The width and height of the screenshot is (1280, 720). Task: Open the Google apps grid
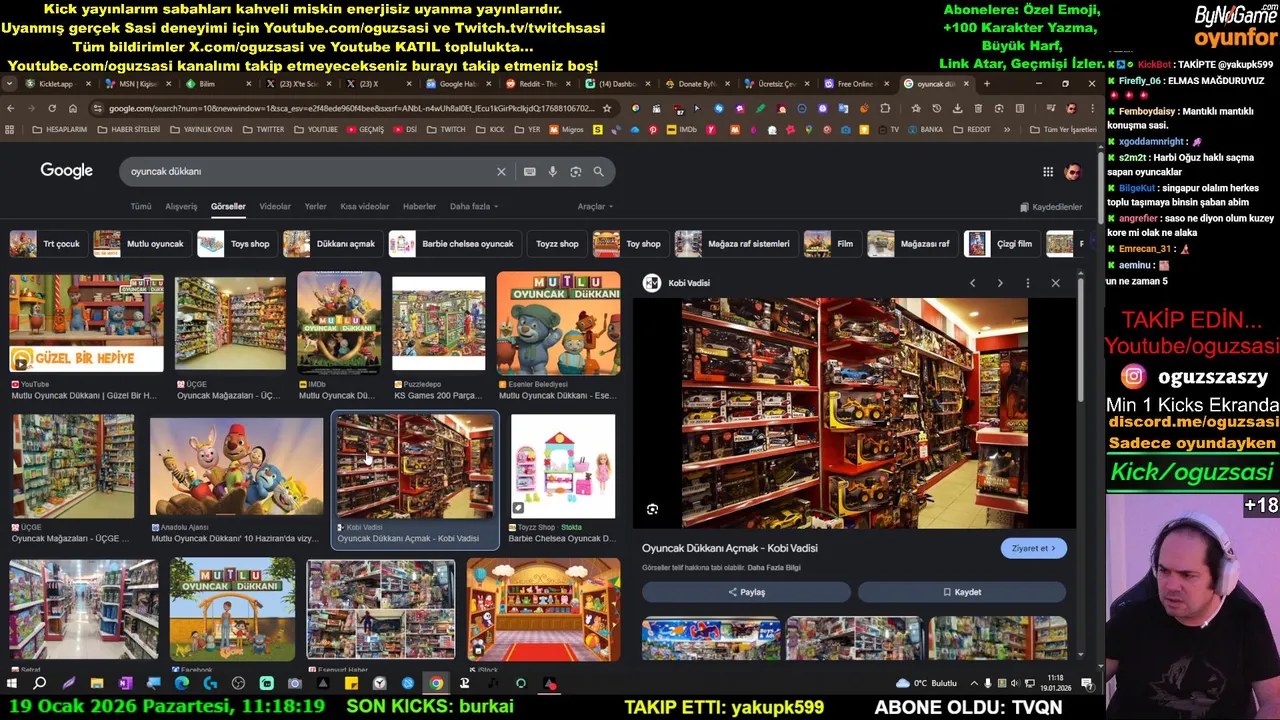[x=1048, y=172]
